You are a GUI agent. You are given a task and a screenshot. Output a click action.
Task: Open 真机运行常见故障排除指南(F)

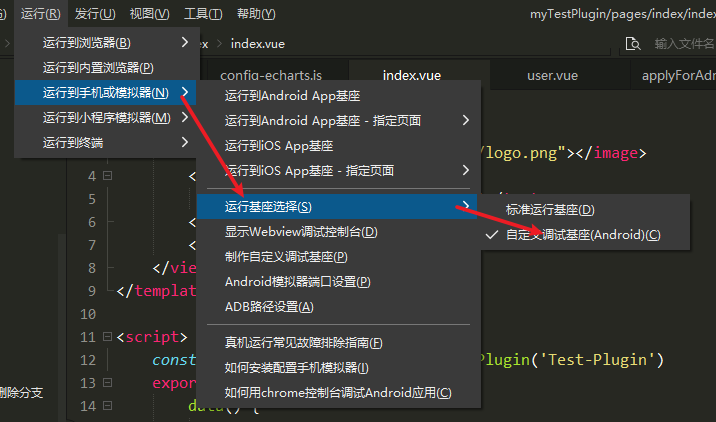(338, 343)
